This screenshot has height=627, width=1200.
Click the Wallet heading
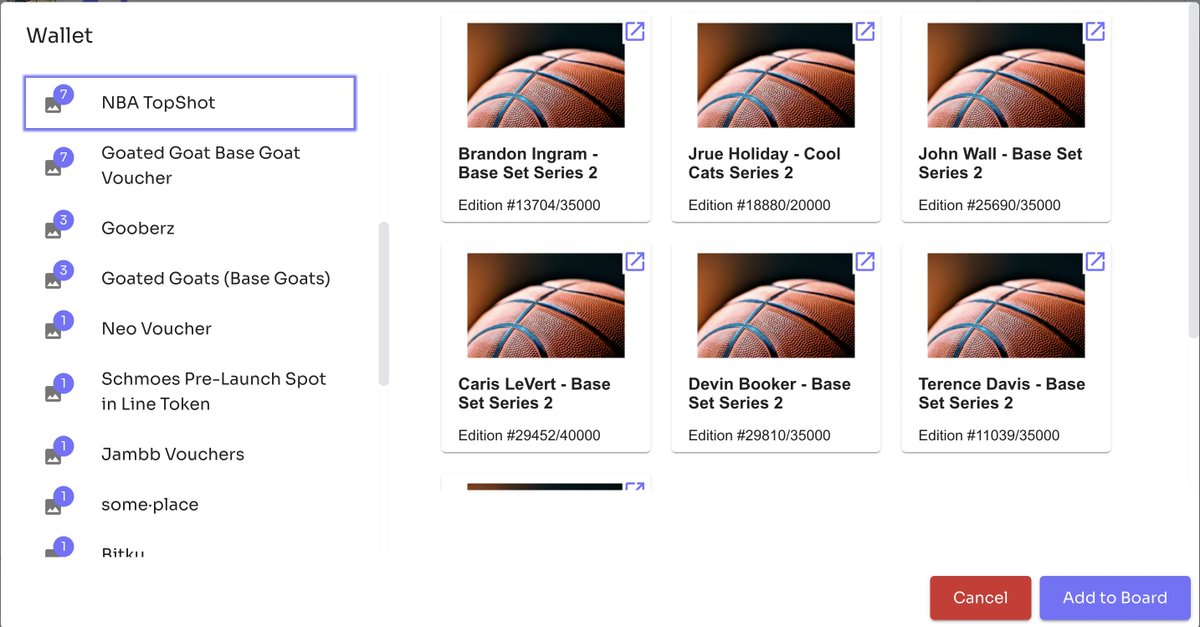click(x=59, y=35)
